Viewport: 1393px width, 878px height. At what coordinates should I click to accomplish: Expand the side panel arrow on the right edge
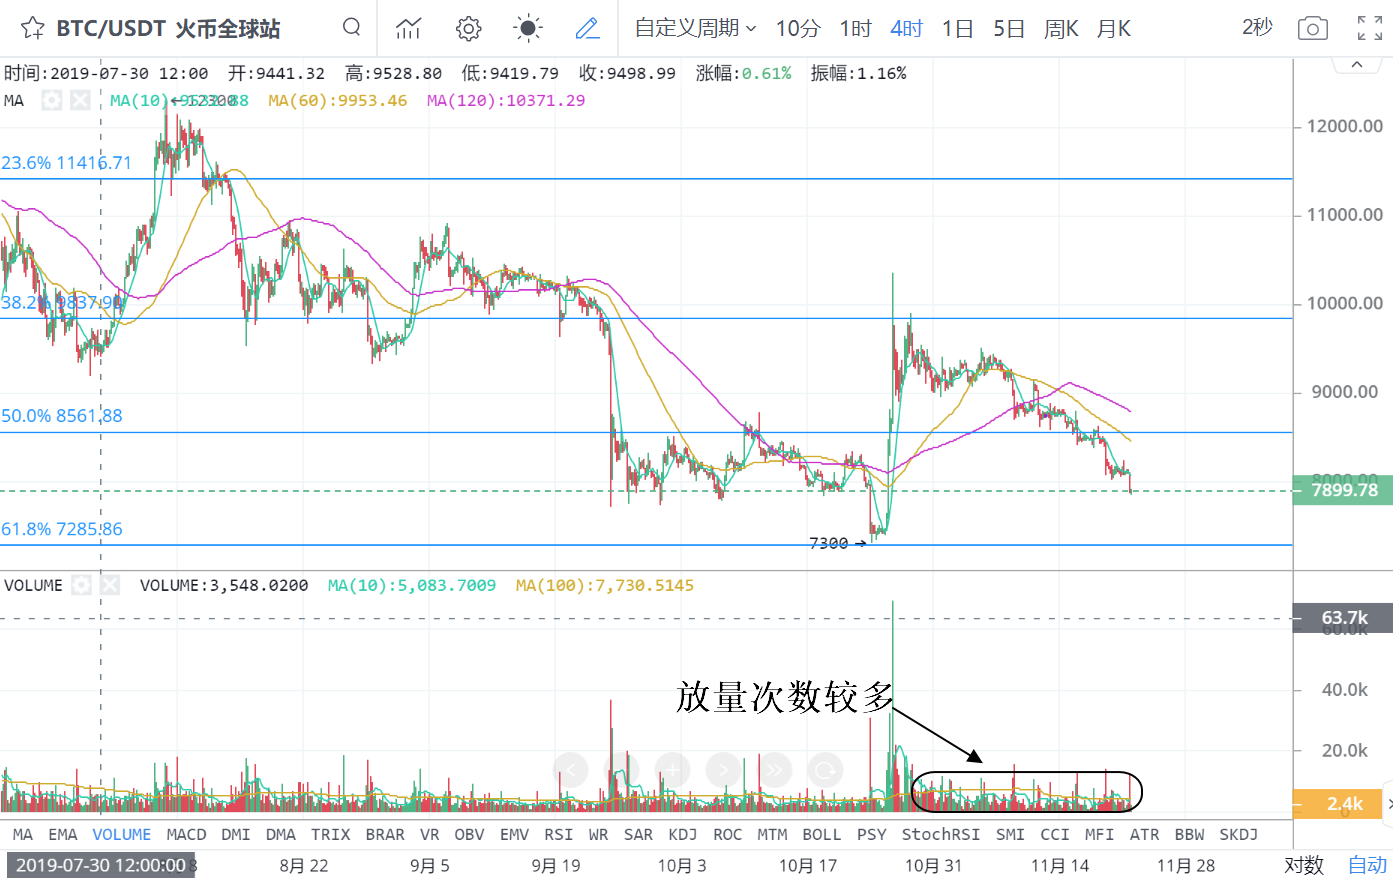[1388, 803]
